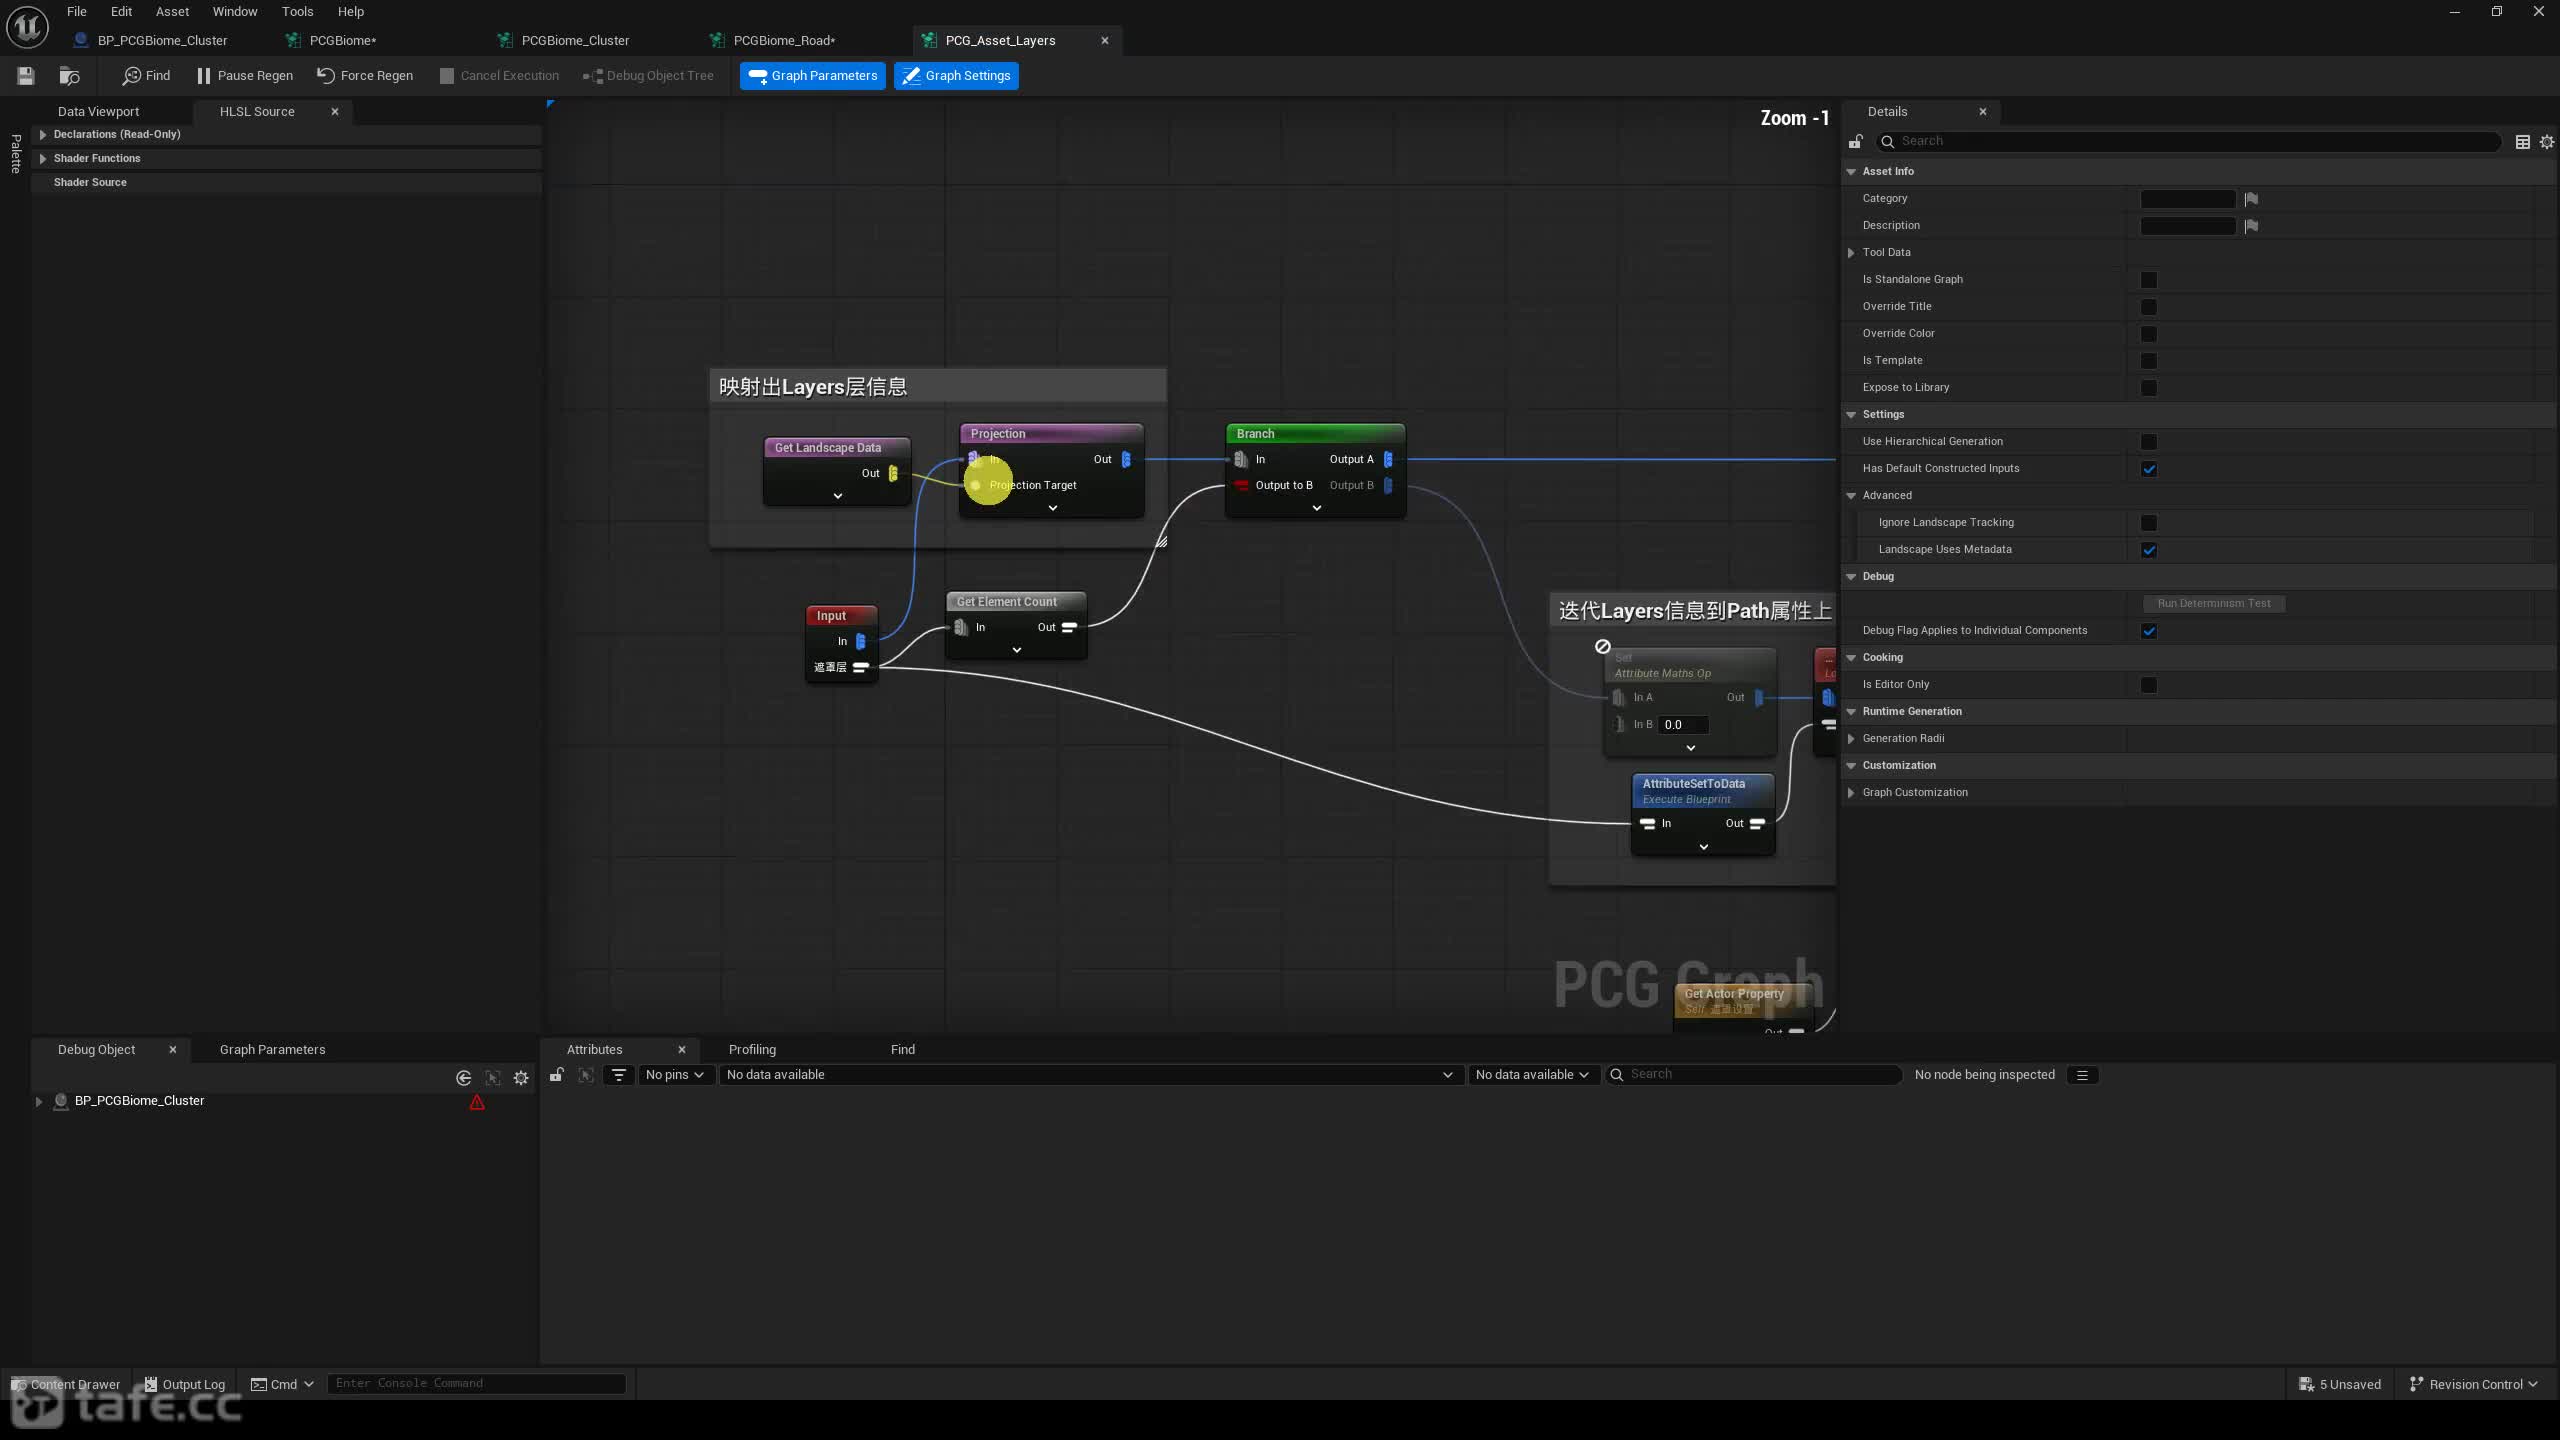Image resolution: width=2560 pixels, height=1440 pixels.
Task: Toggle Use Hierarchical Generation checkbox
Action: coord(2148,442)
